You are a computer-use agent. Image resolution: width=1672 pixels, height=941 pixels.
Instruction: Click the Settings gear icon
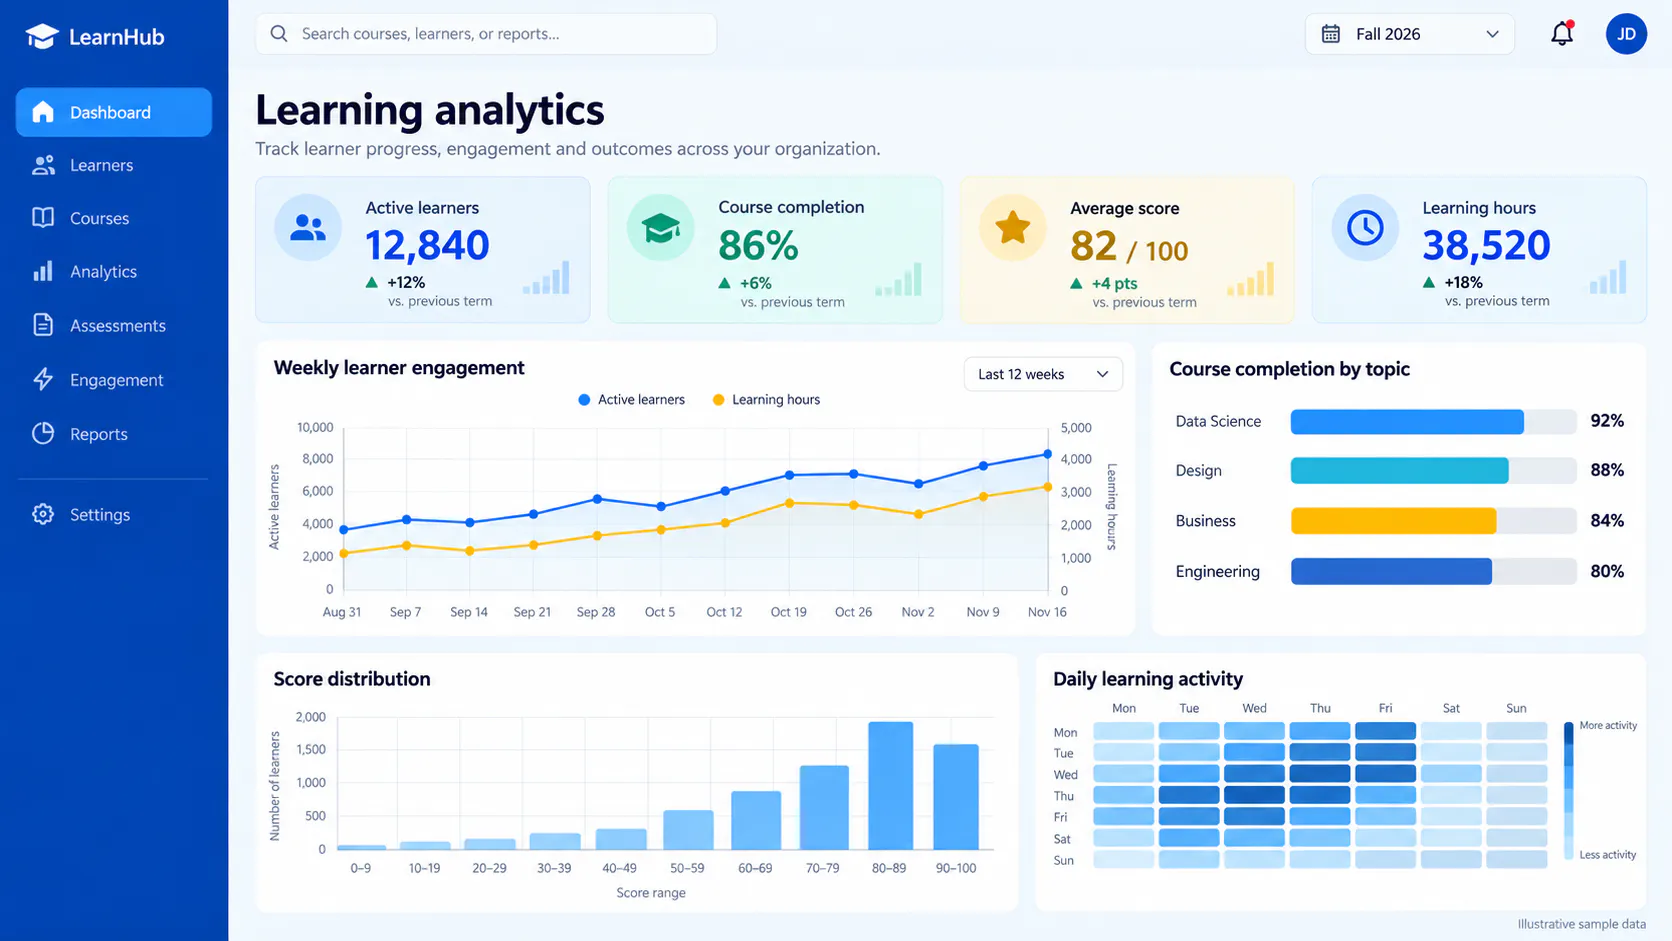point(43,514)
